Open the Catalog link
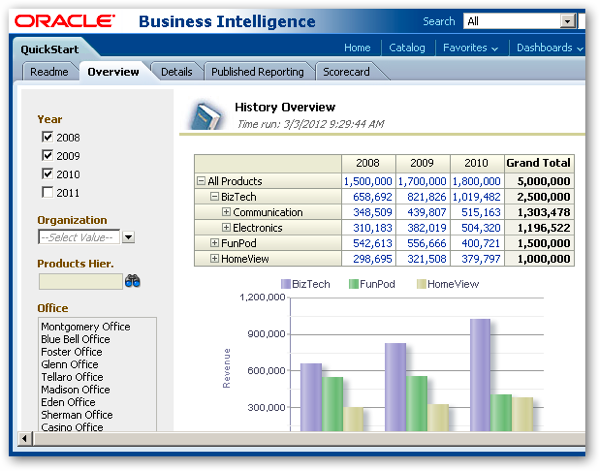Image resolution: width=600 pixels, height=471 pixels. [407, 48]
